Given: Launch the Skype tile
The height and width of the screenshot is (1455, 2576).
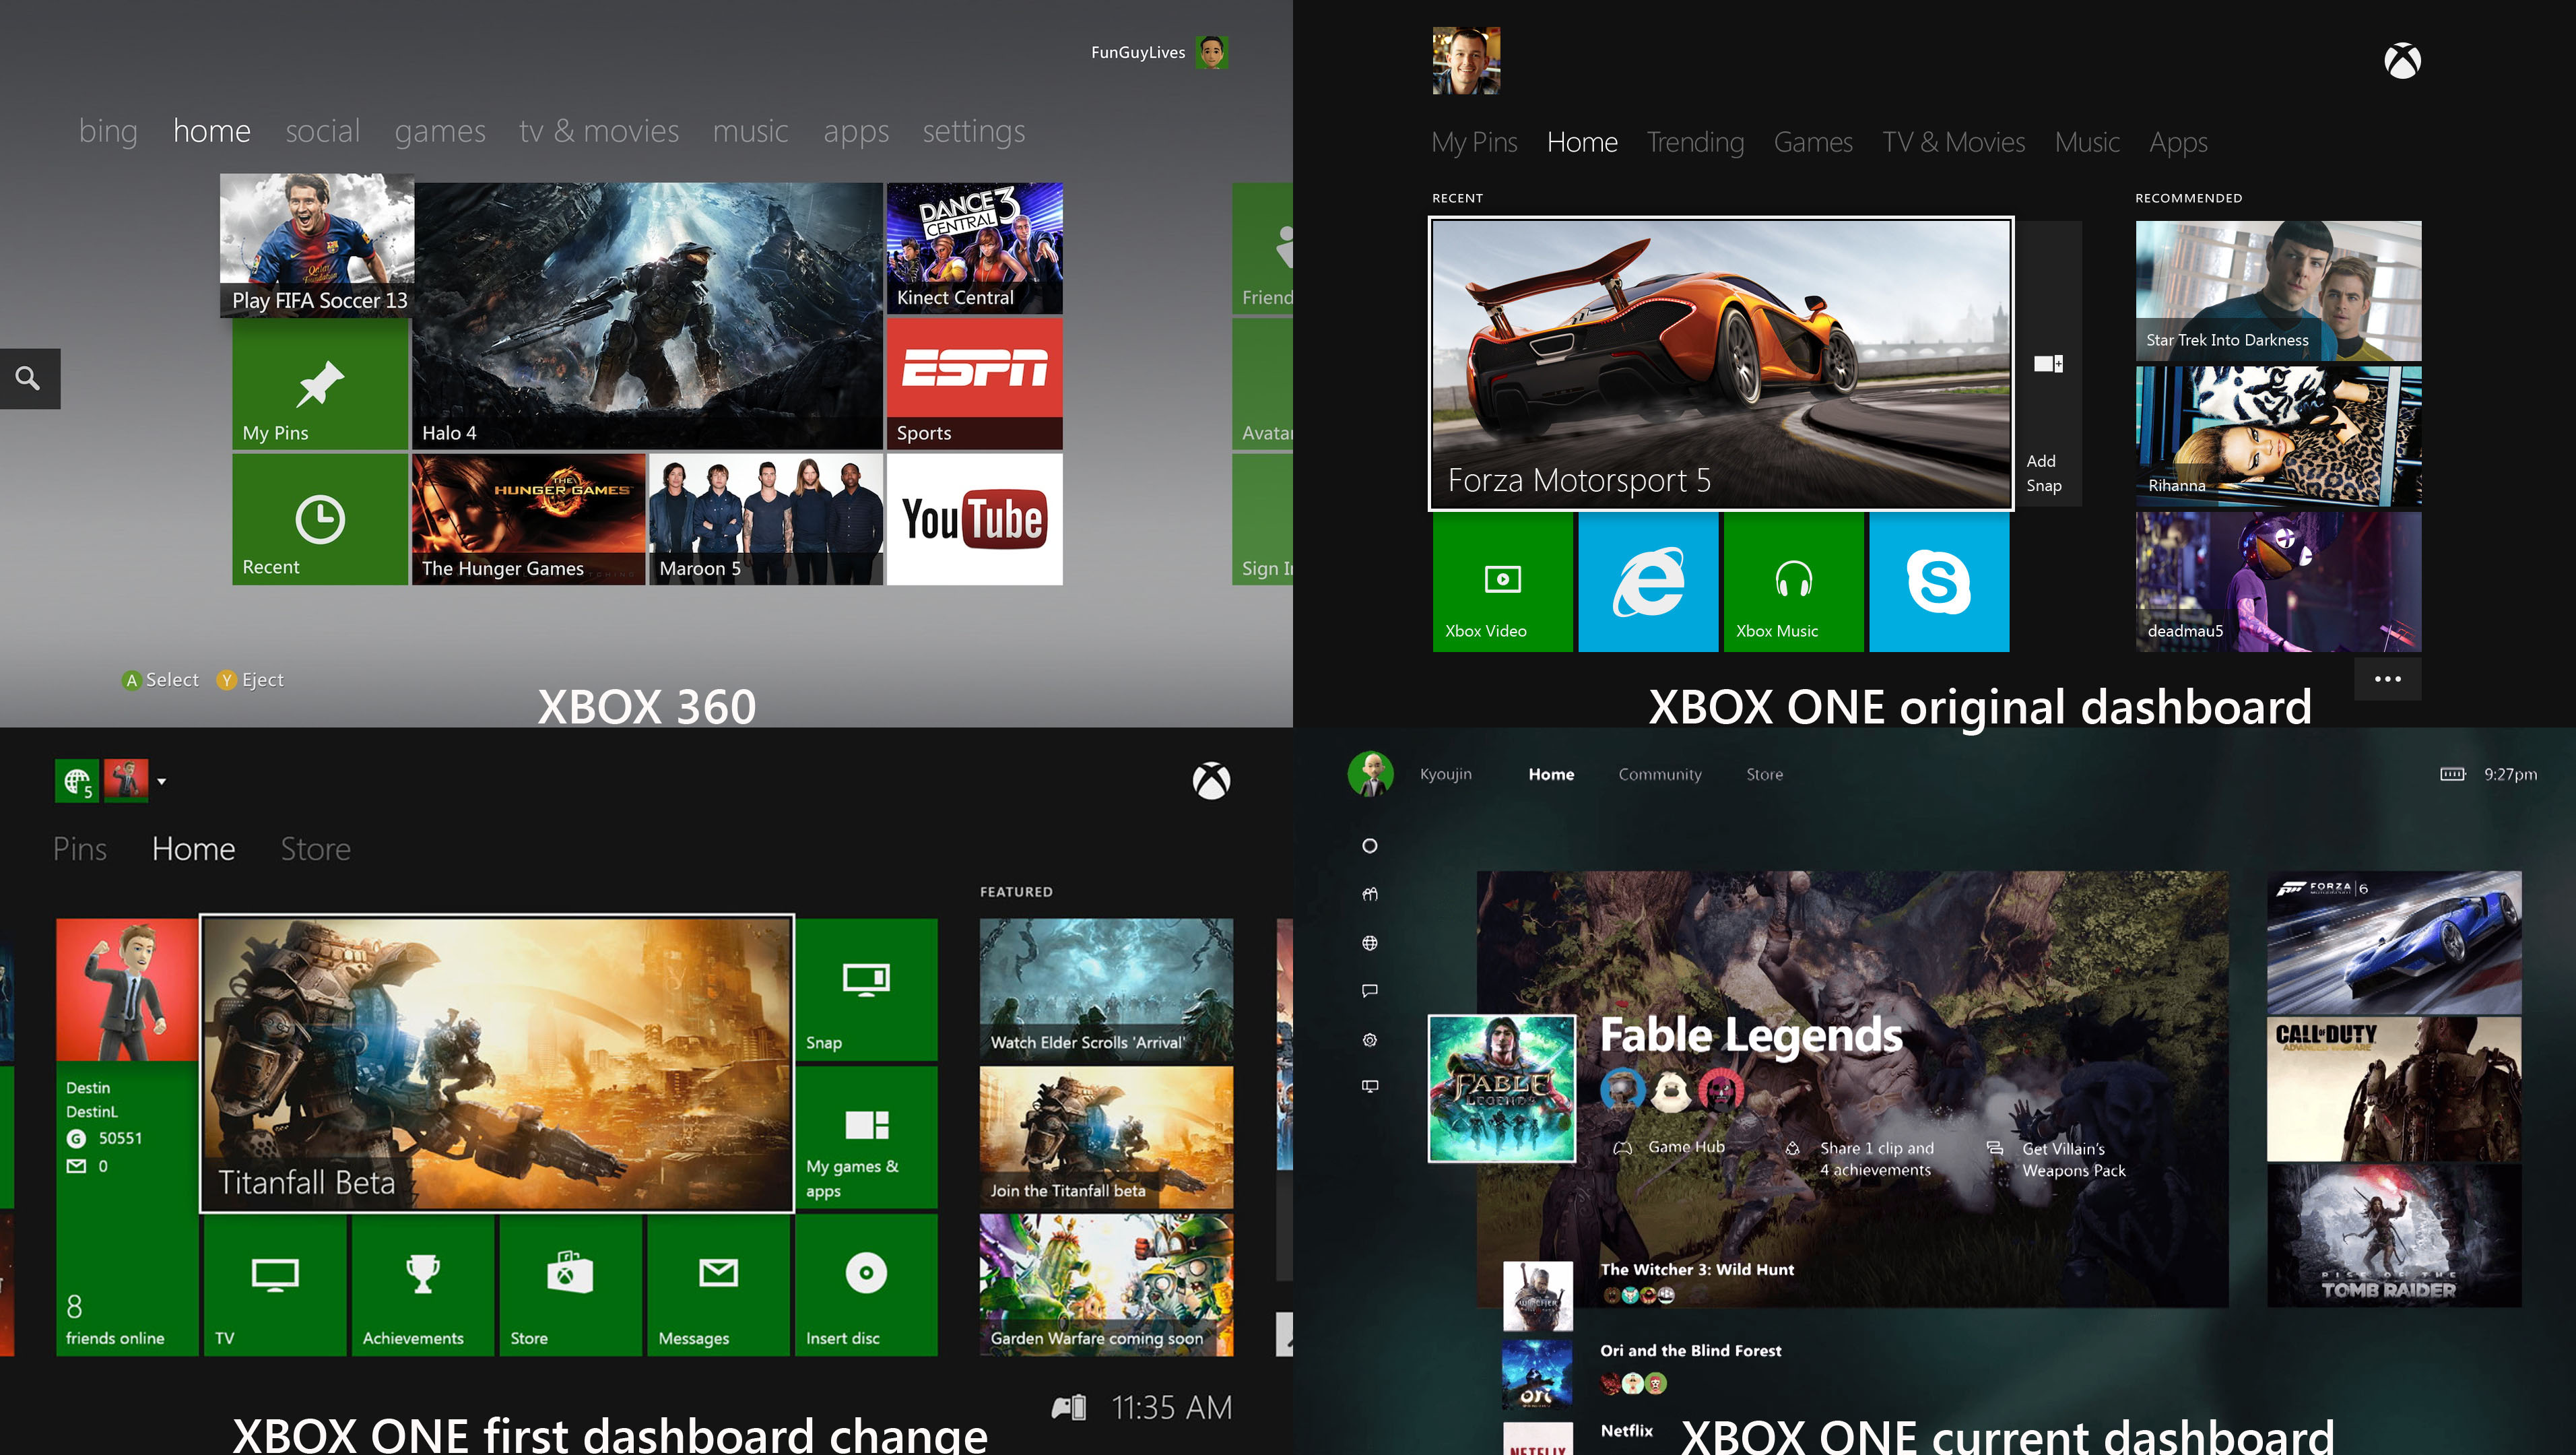Looking at the screenshot, I should (x=1938, y=582).
